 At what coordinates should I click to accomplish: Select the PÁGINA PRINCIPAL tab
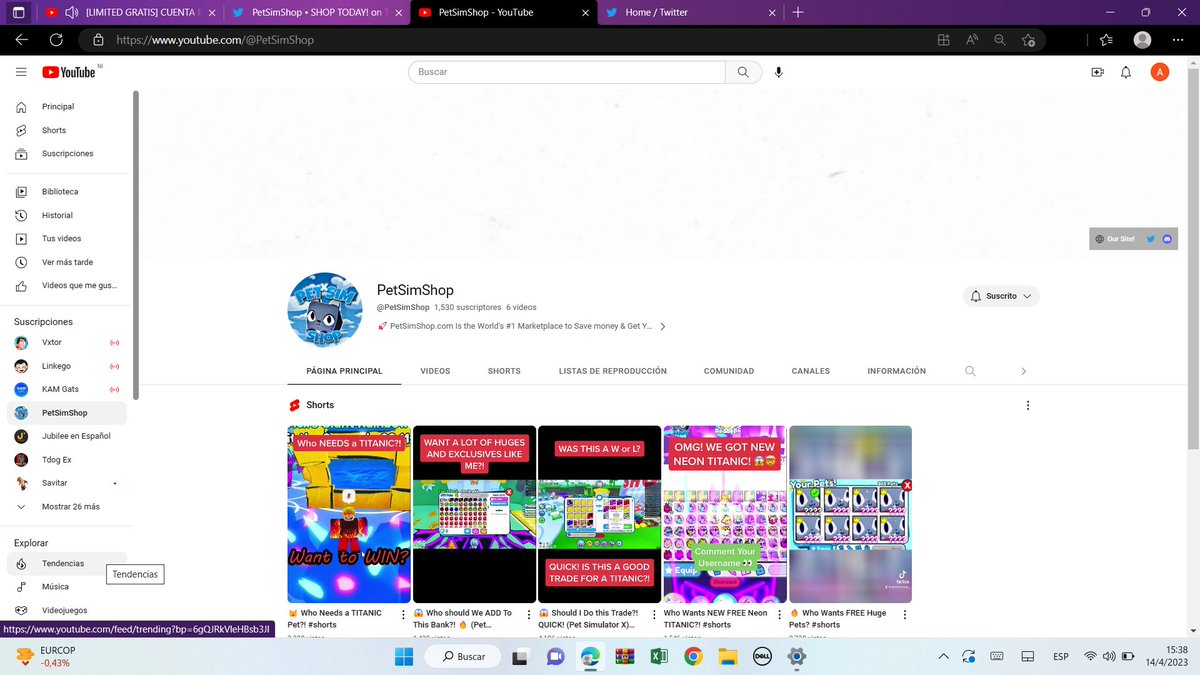[x=344, y=371]
